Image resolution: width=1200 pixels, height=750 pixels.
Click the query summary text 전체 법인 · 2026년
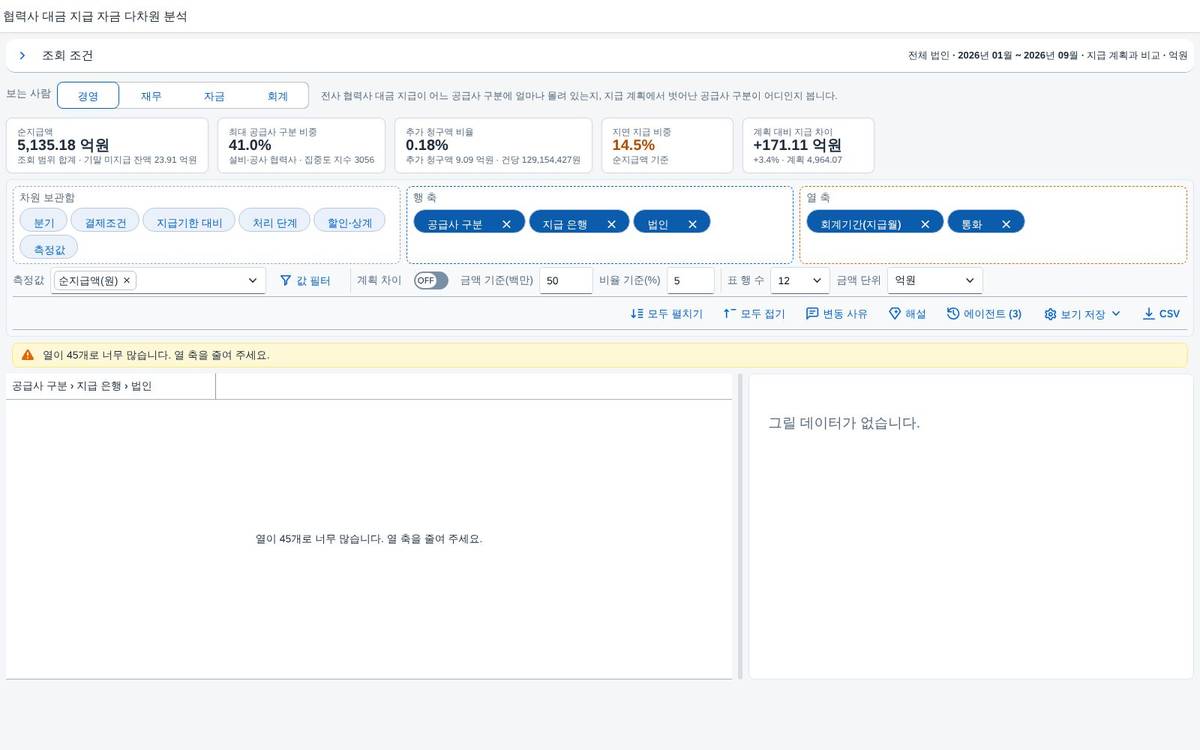coord(1047,56)
